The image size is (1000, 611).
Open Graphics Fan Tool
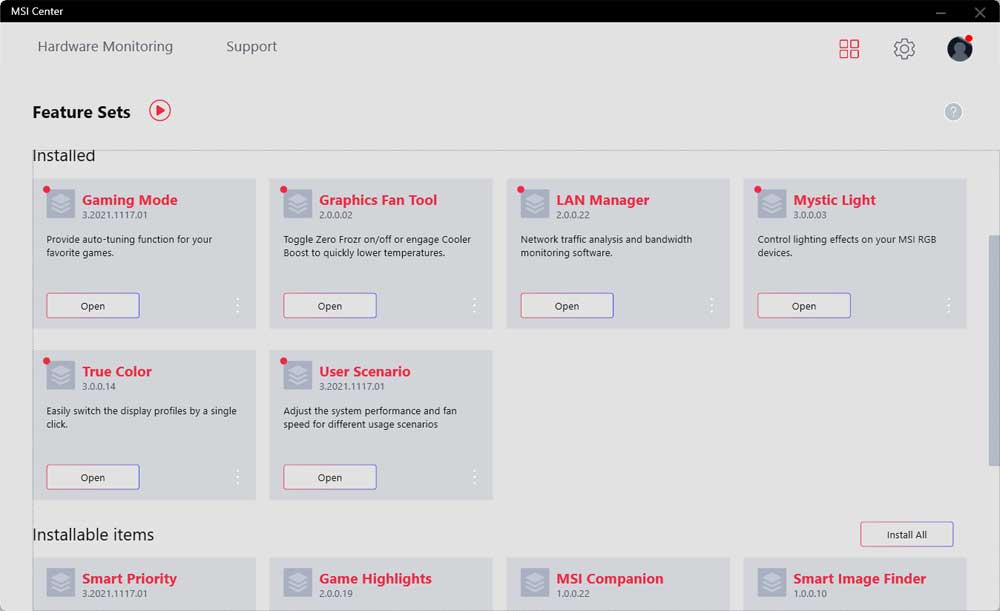point(330,306)
